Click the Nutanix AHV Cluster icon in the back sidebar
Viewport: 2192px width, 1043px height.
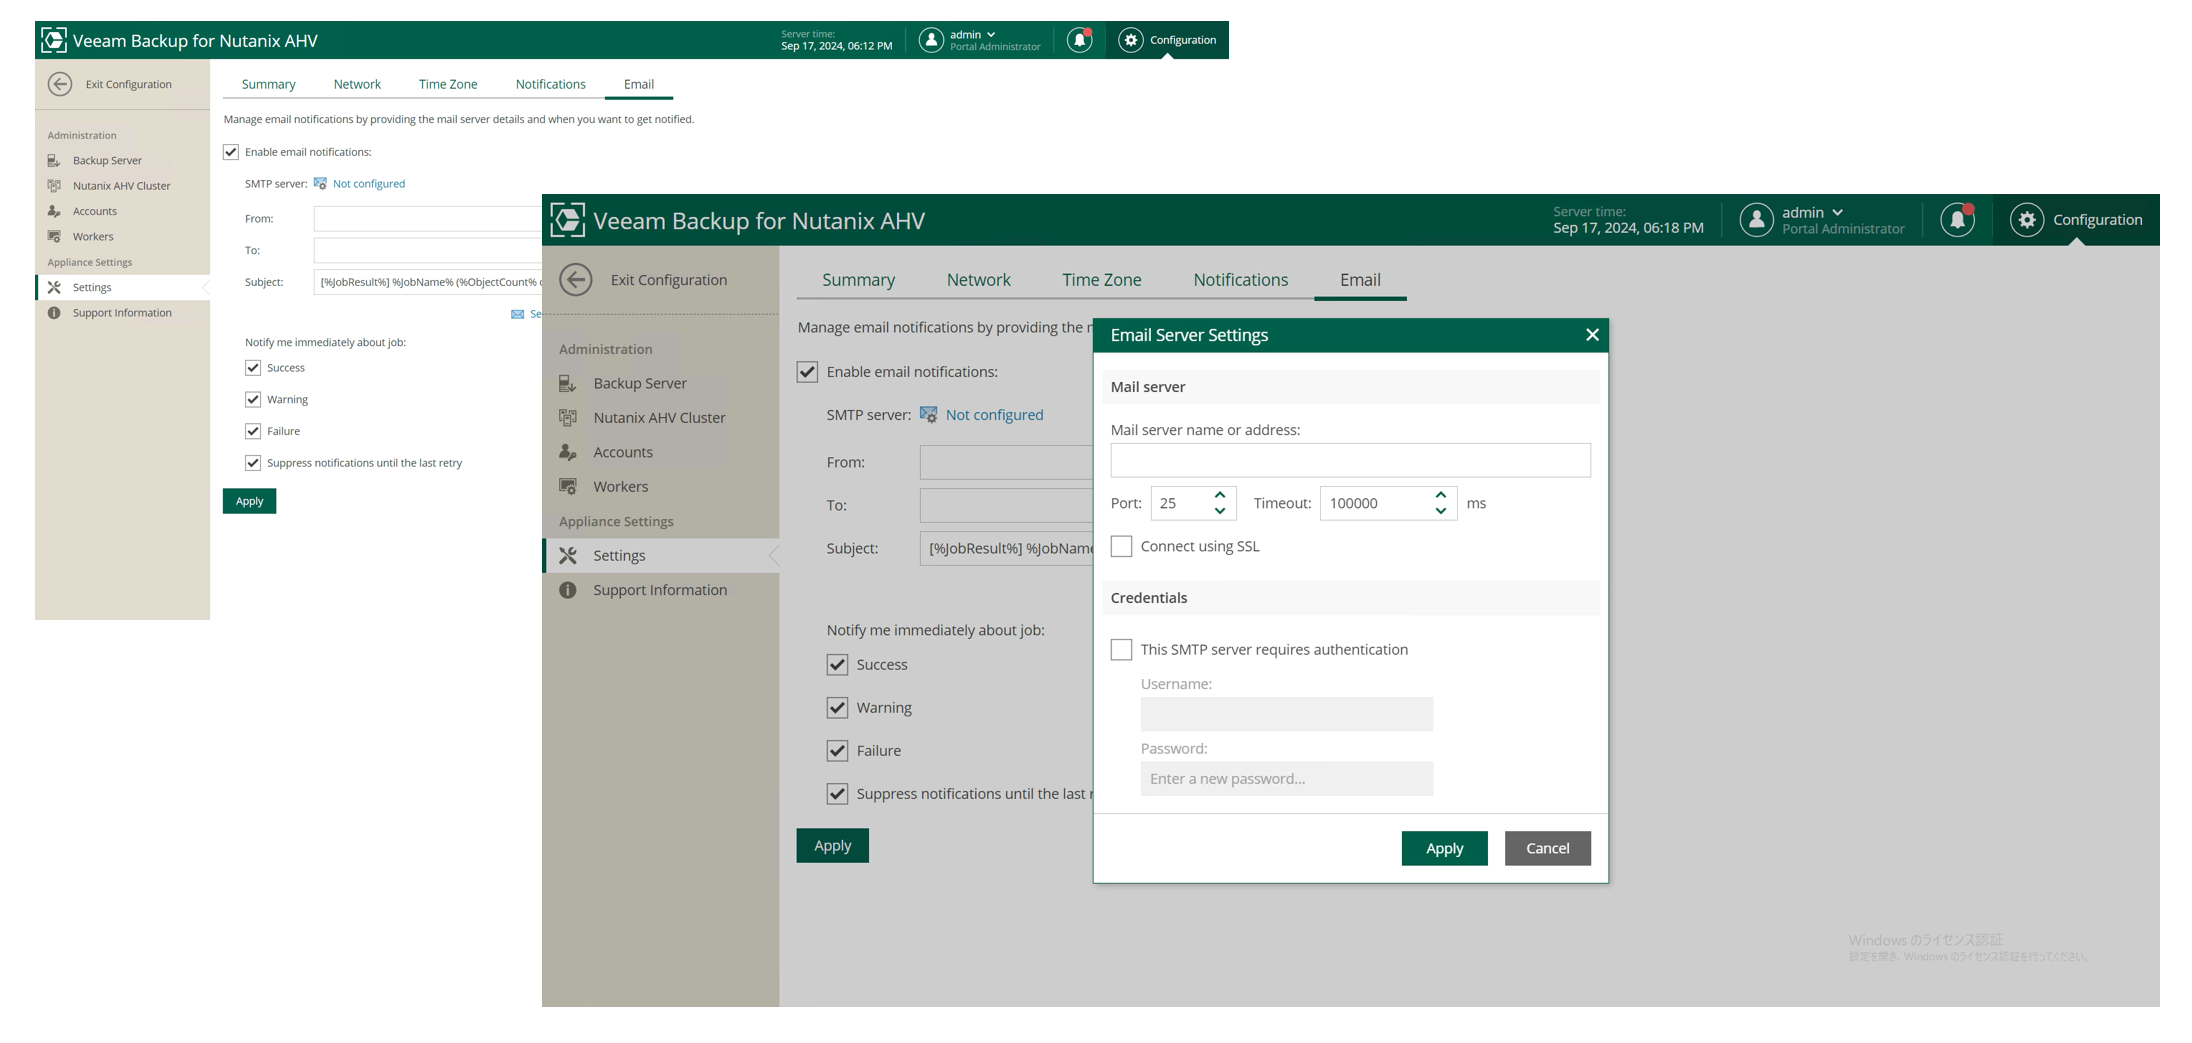(54, 186)
